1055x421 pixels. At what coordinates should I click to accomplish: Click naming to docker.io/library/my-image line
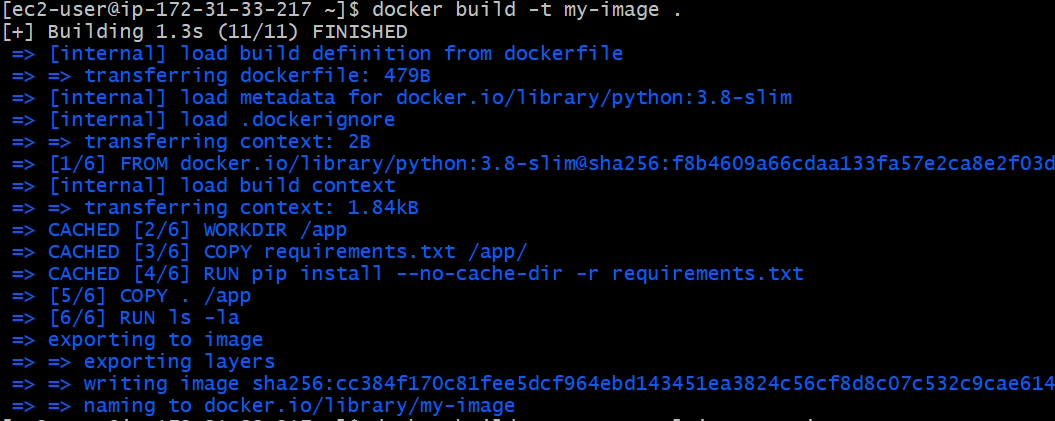pos(263,406)
